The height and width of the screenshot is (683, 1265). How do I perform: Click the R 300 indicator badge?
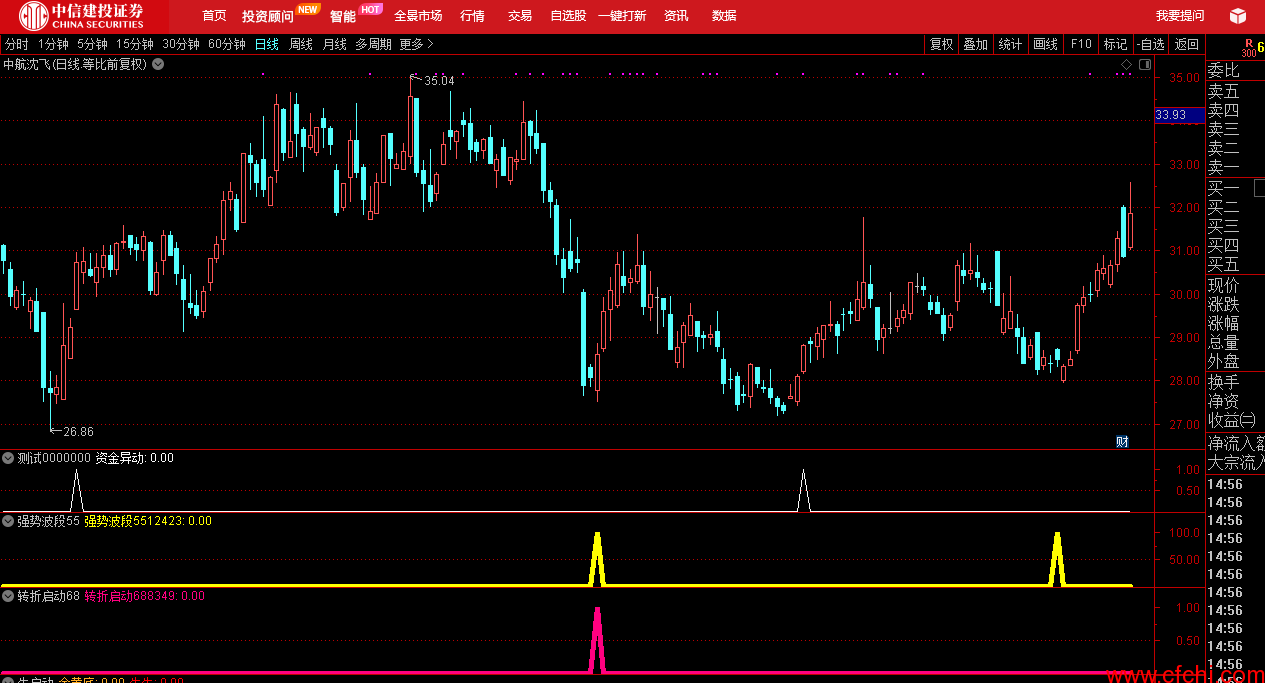pyautogui.click(x=1250, y=48)
